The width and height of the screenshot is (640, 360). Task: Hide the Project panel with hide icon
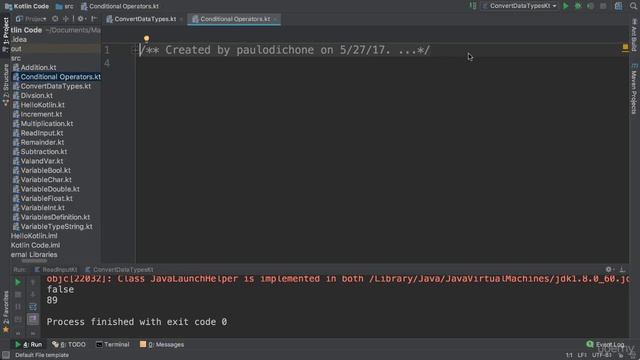[94, 19]
